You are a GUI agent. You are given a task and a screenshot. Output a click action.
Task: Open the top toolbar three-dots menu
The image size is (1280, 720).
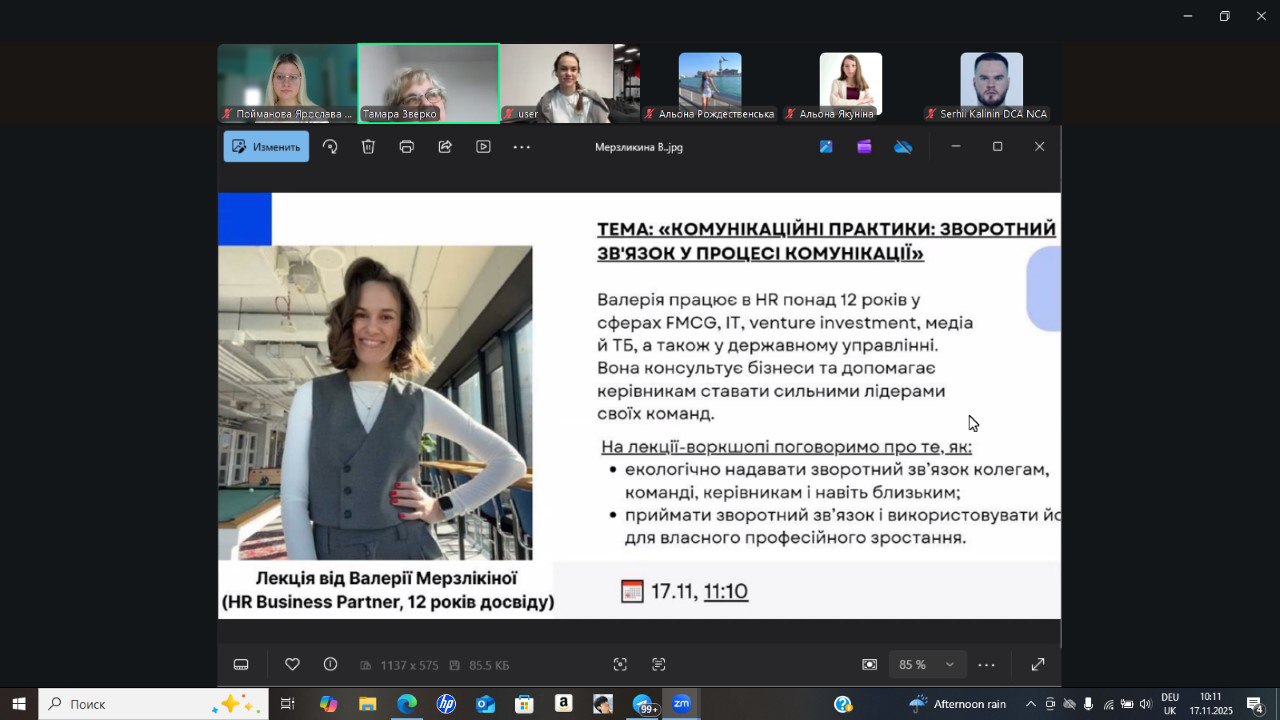coord(521,147)
